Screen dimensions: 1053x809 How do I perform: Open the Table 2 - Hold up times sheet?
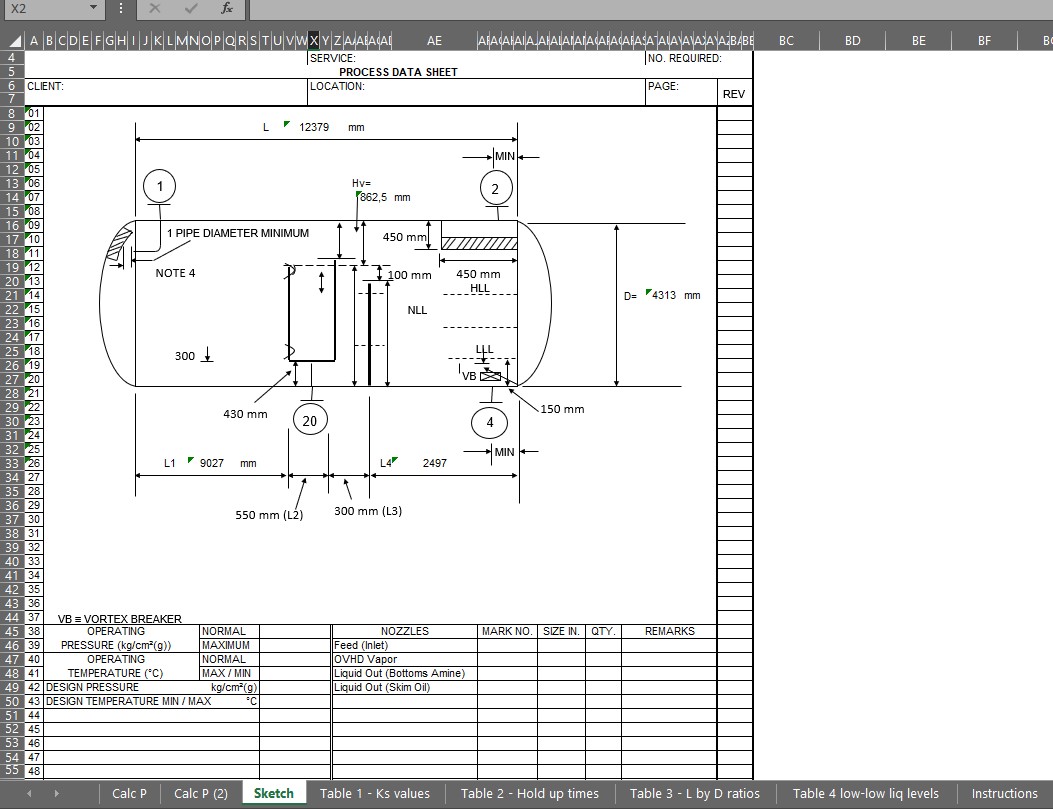click(529, 792)
